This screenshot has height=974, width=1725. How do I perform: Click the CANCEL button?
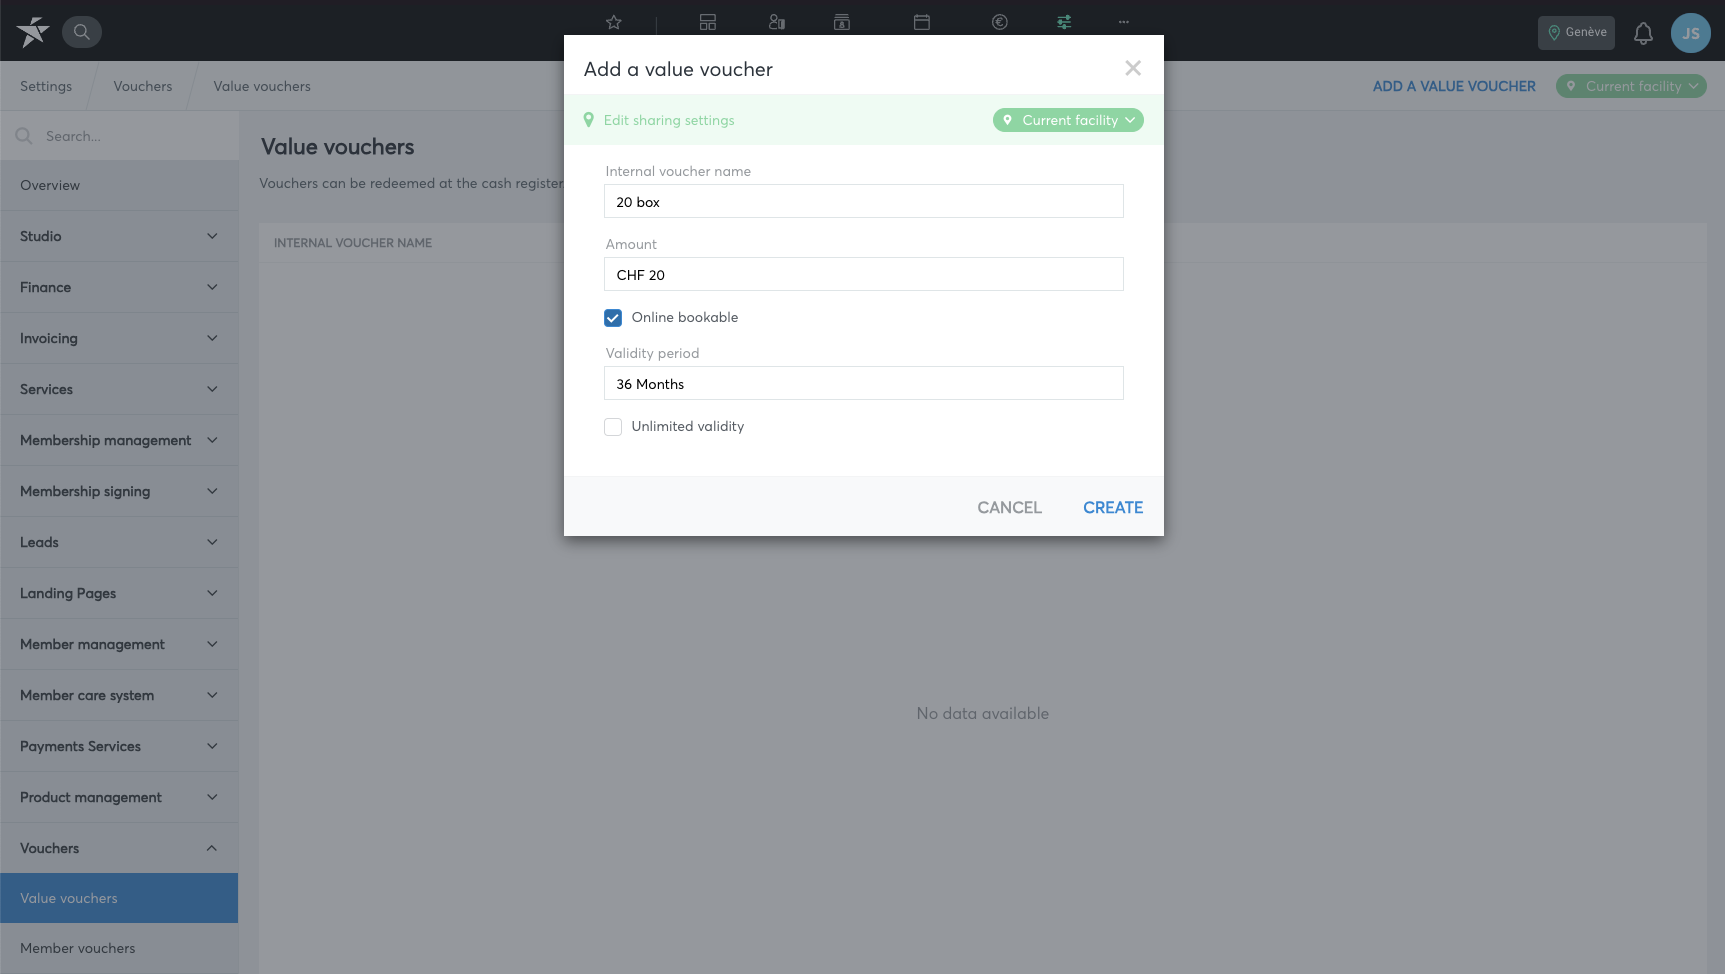coord(1010,508)
